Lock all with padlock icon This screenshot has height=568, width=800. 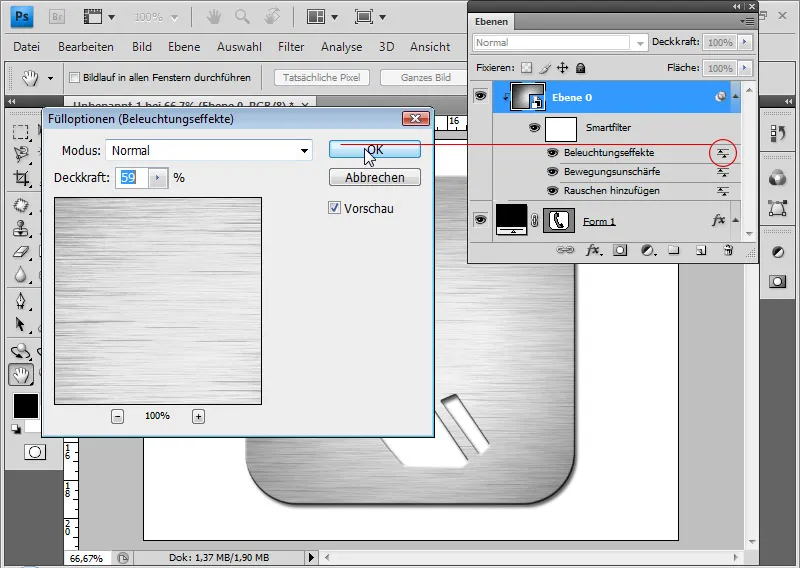[x=581, y=68]
